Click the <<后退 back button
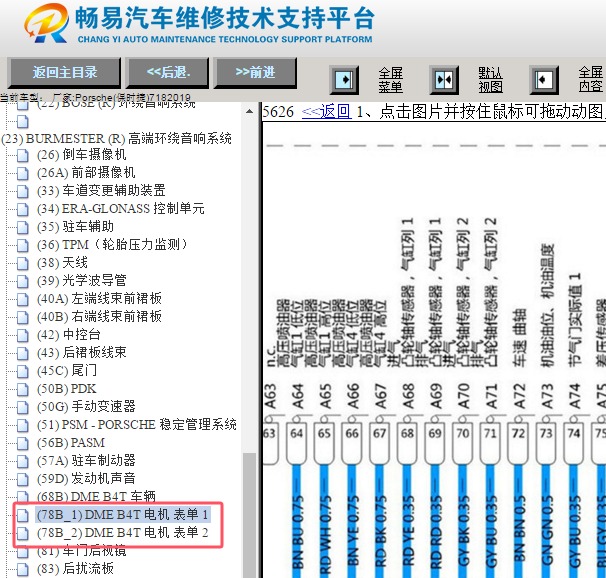The image size is (606, 578). pyautogui.click(x=168, y=73)
